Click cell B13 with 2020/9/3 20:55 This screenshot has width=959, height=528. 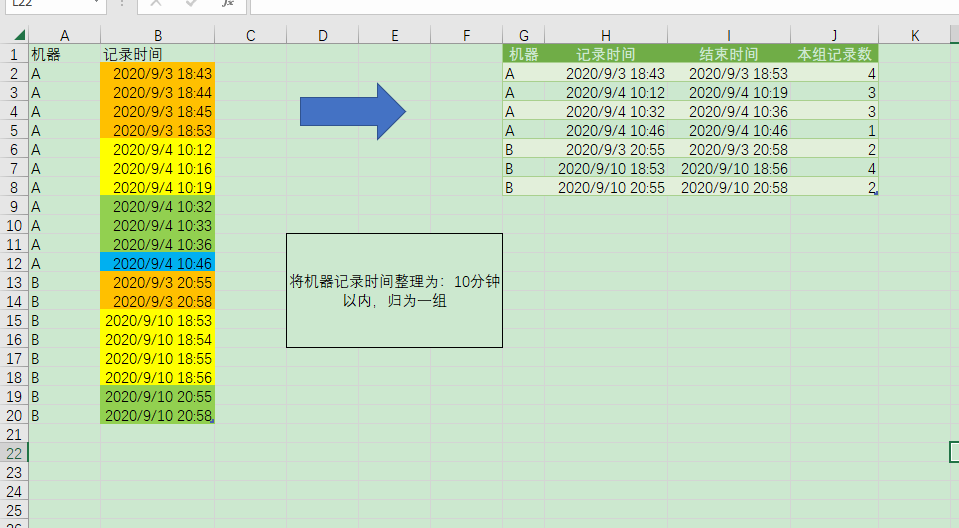click(x=158, y=282)
